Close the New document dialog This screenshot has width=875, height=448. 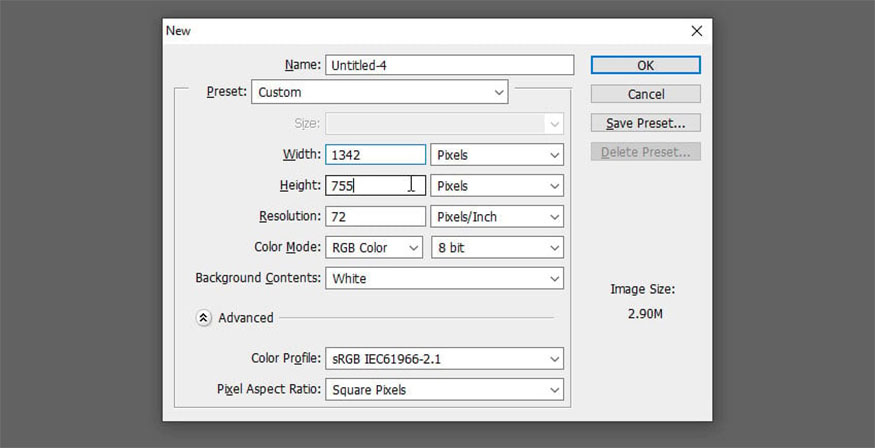[696, 31]
